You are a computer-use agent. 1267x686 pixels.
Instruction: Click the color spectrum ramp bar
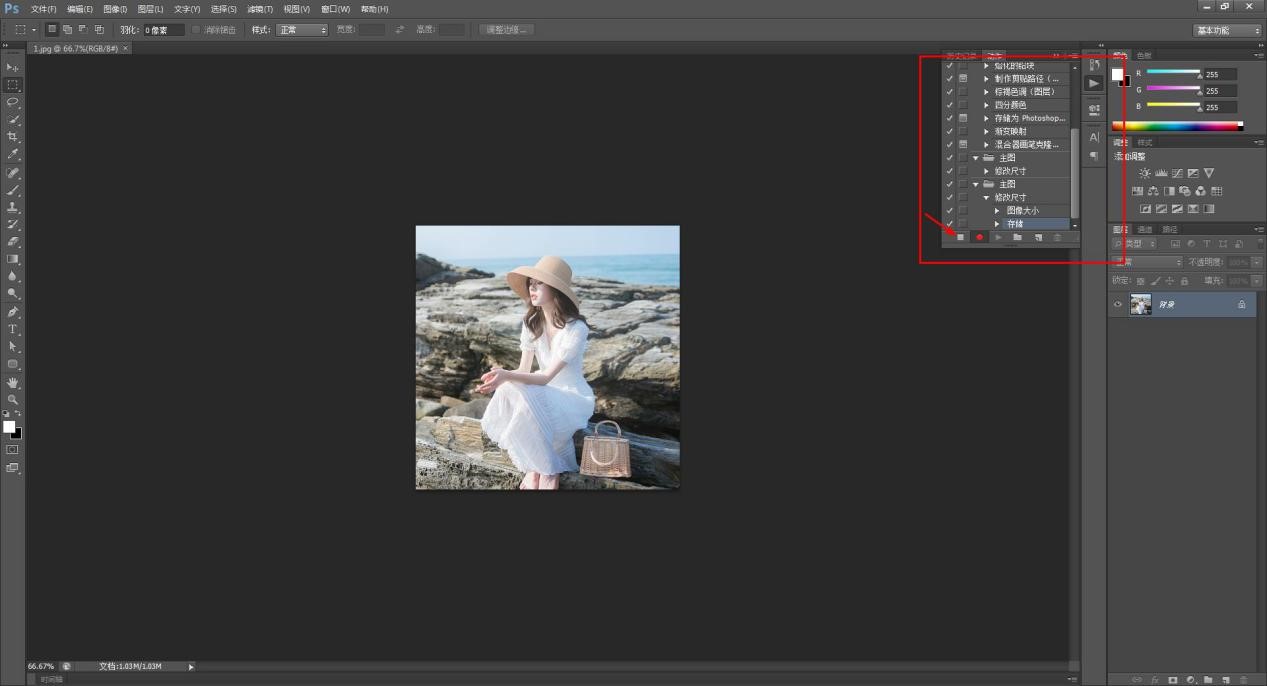(1177, 126)
